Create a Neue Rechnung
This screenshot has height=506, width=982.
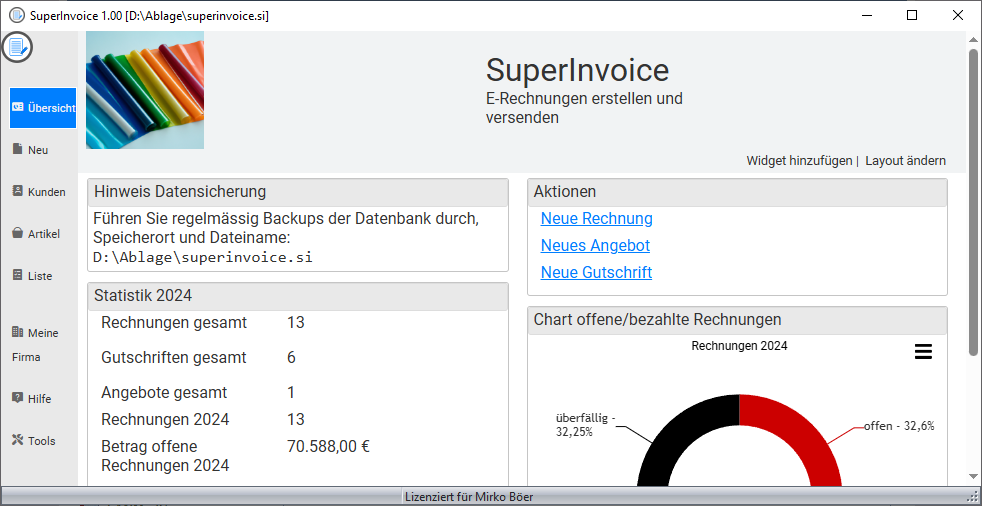597,219
